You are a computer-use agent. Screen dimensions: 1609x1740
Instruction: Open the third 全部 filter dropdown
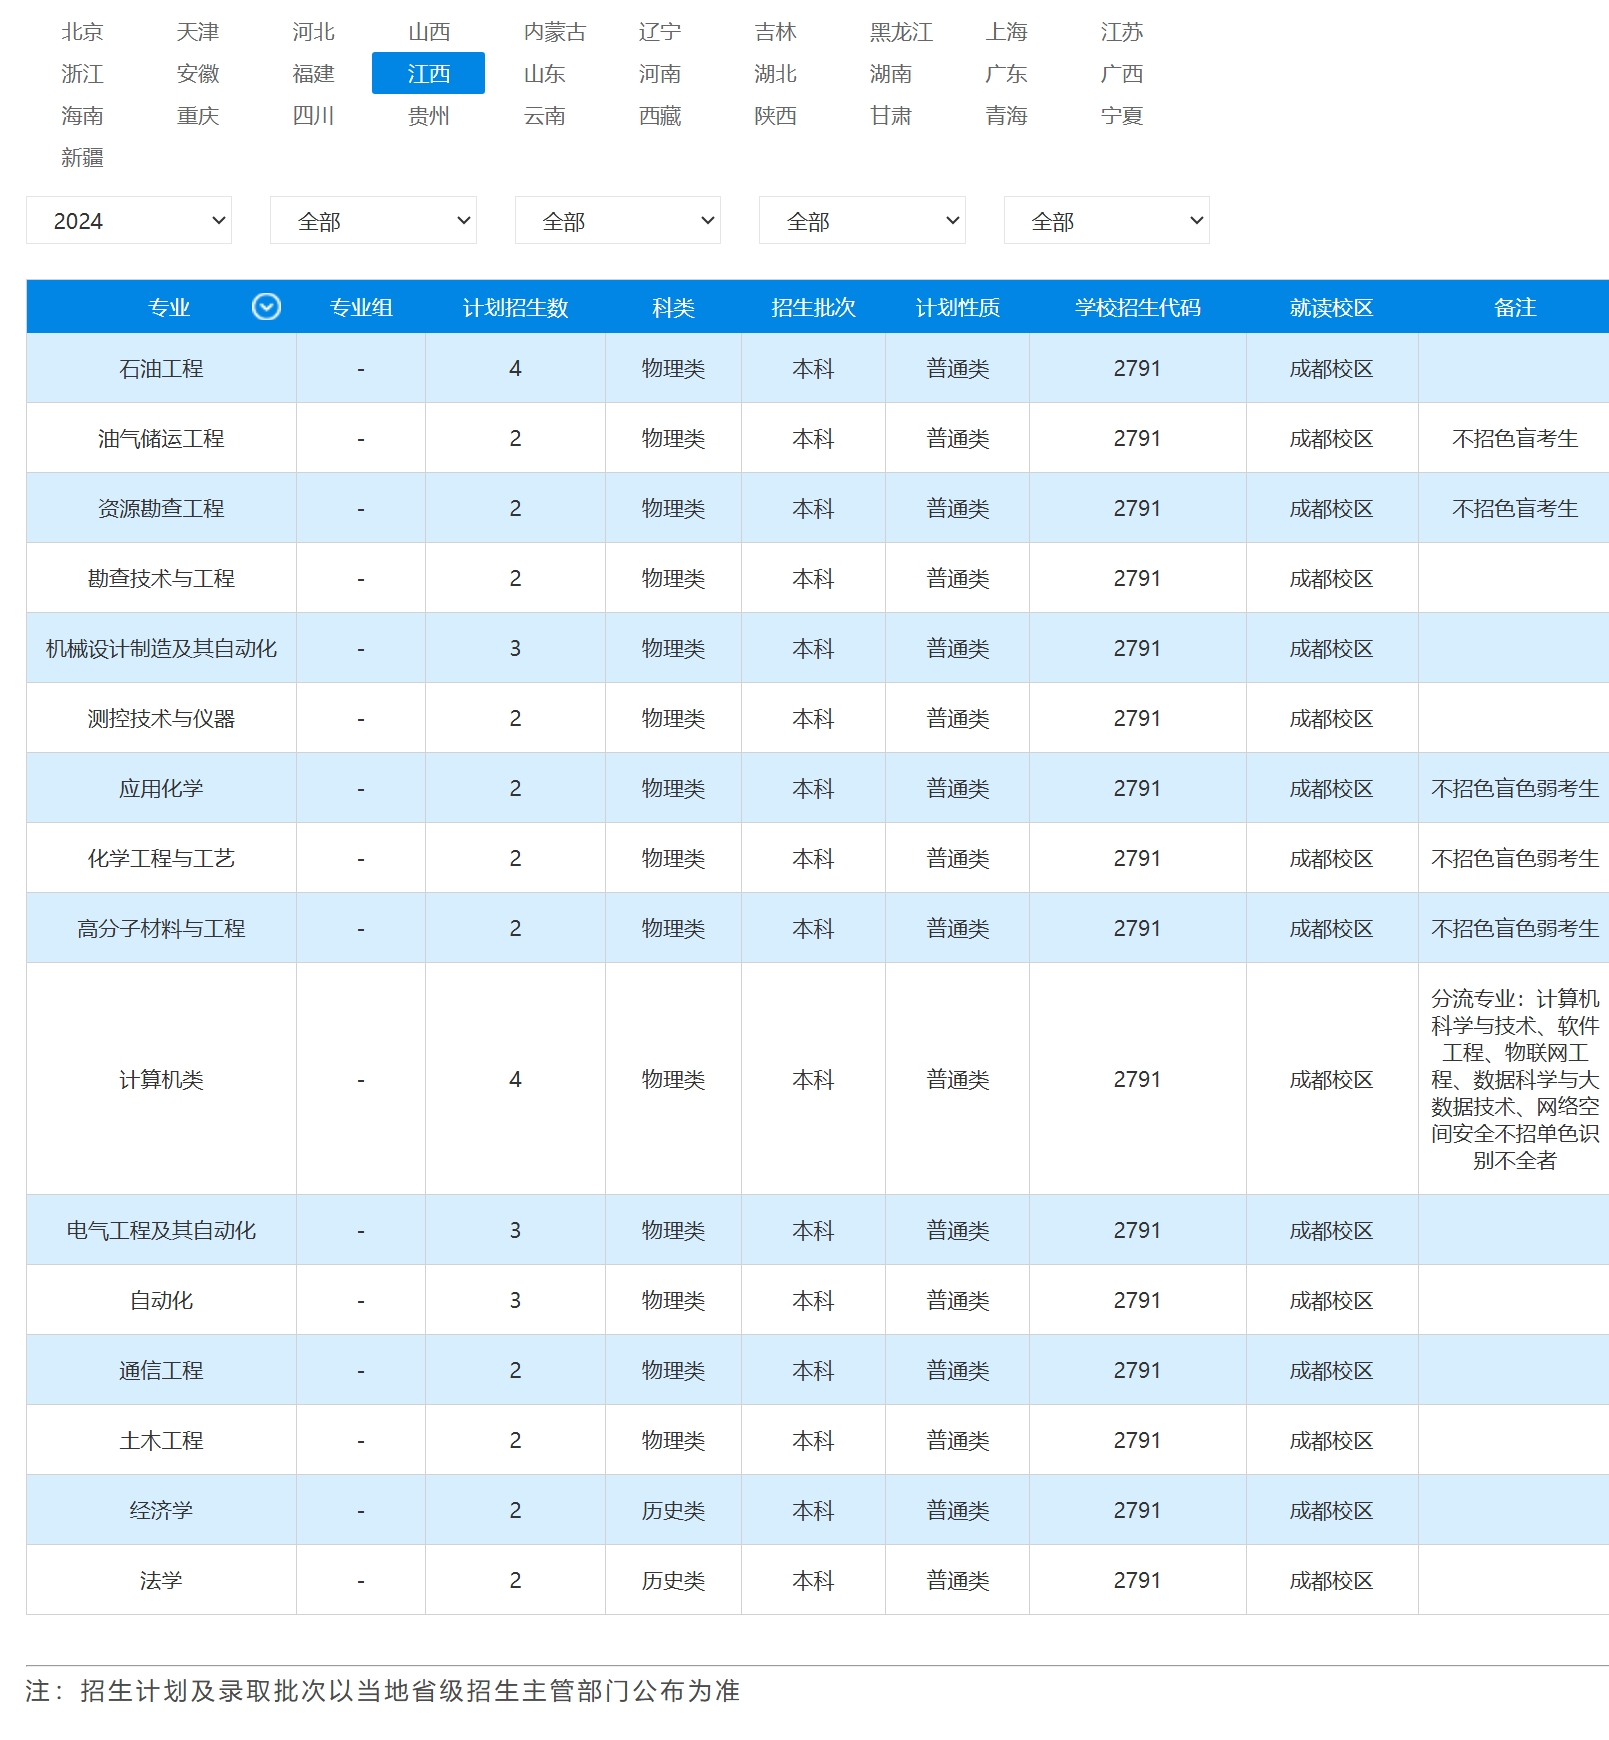pos(618,221)
